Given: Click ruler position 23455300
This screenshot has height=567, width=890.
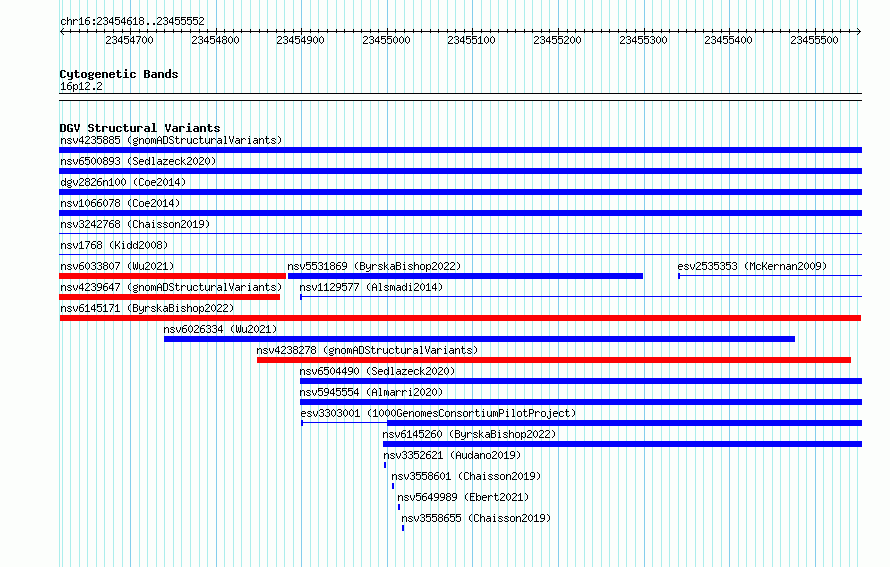Looking at the screenshot, I should (643, 40).
